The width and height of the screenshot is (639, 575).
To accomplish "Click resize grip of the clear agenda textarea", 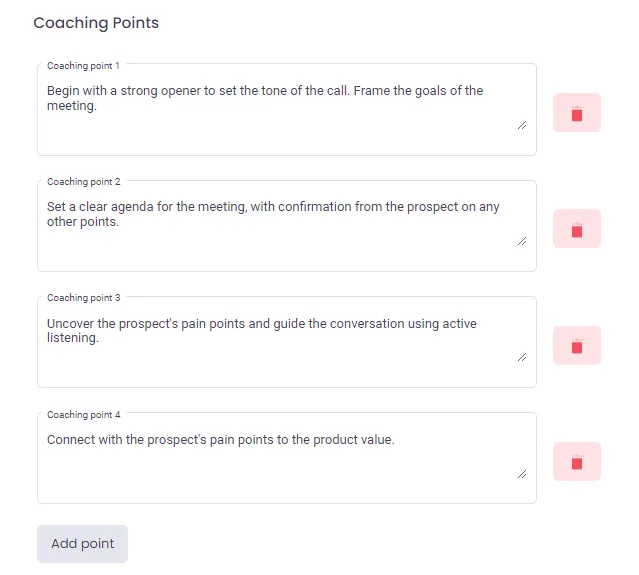I will tap(522, 241).
